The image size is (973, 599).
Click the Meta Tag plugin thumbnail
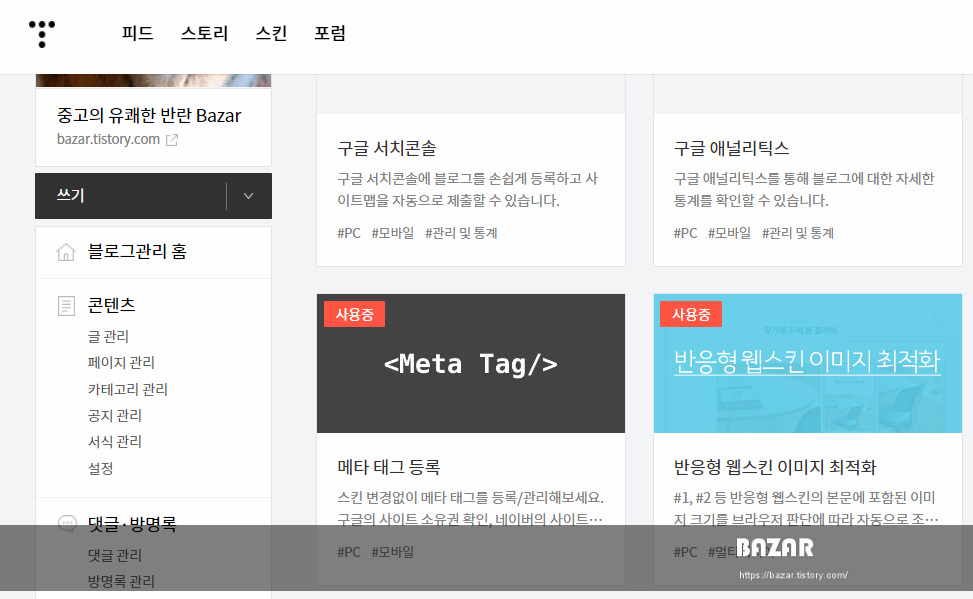pyautogui.click(x=471, y=363)
